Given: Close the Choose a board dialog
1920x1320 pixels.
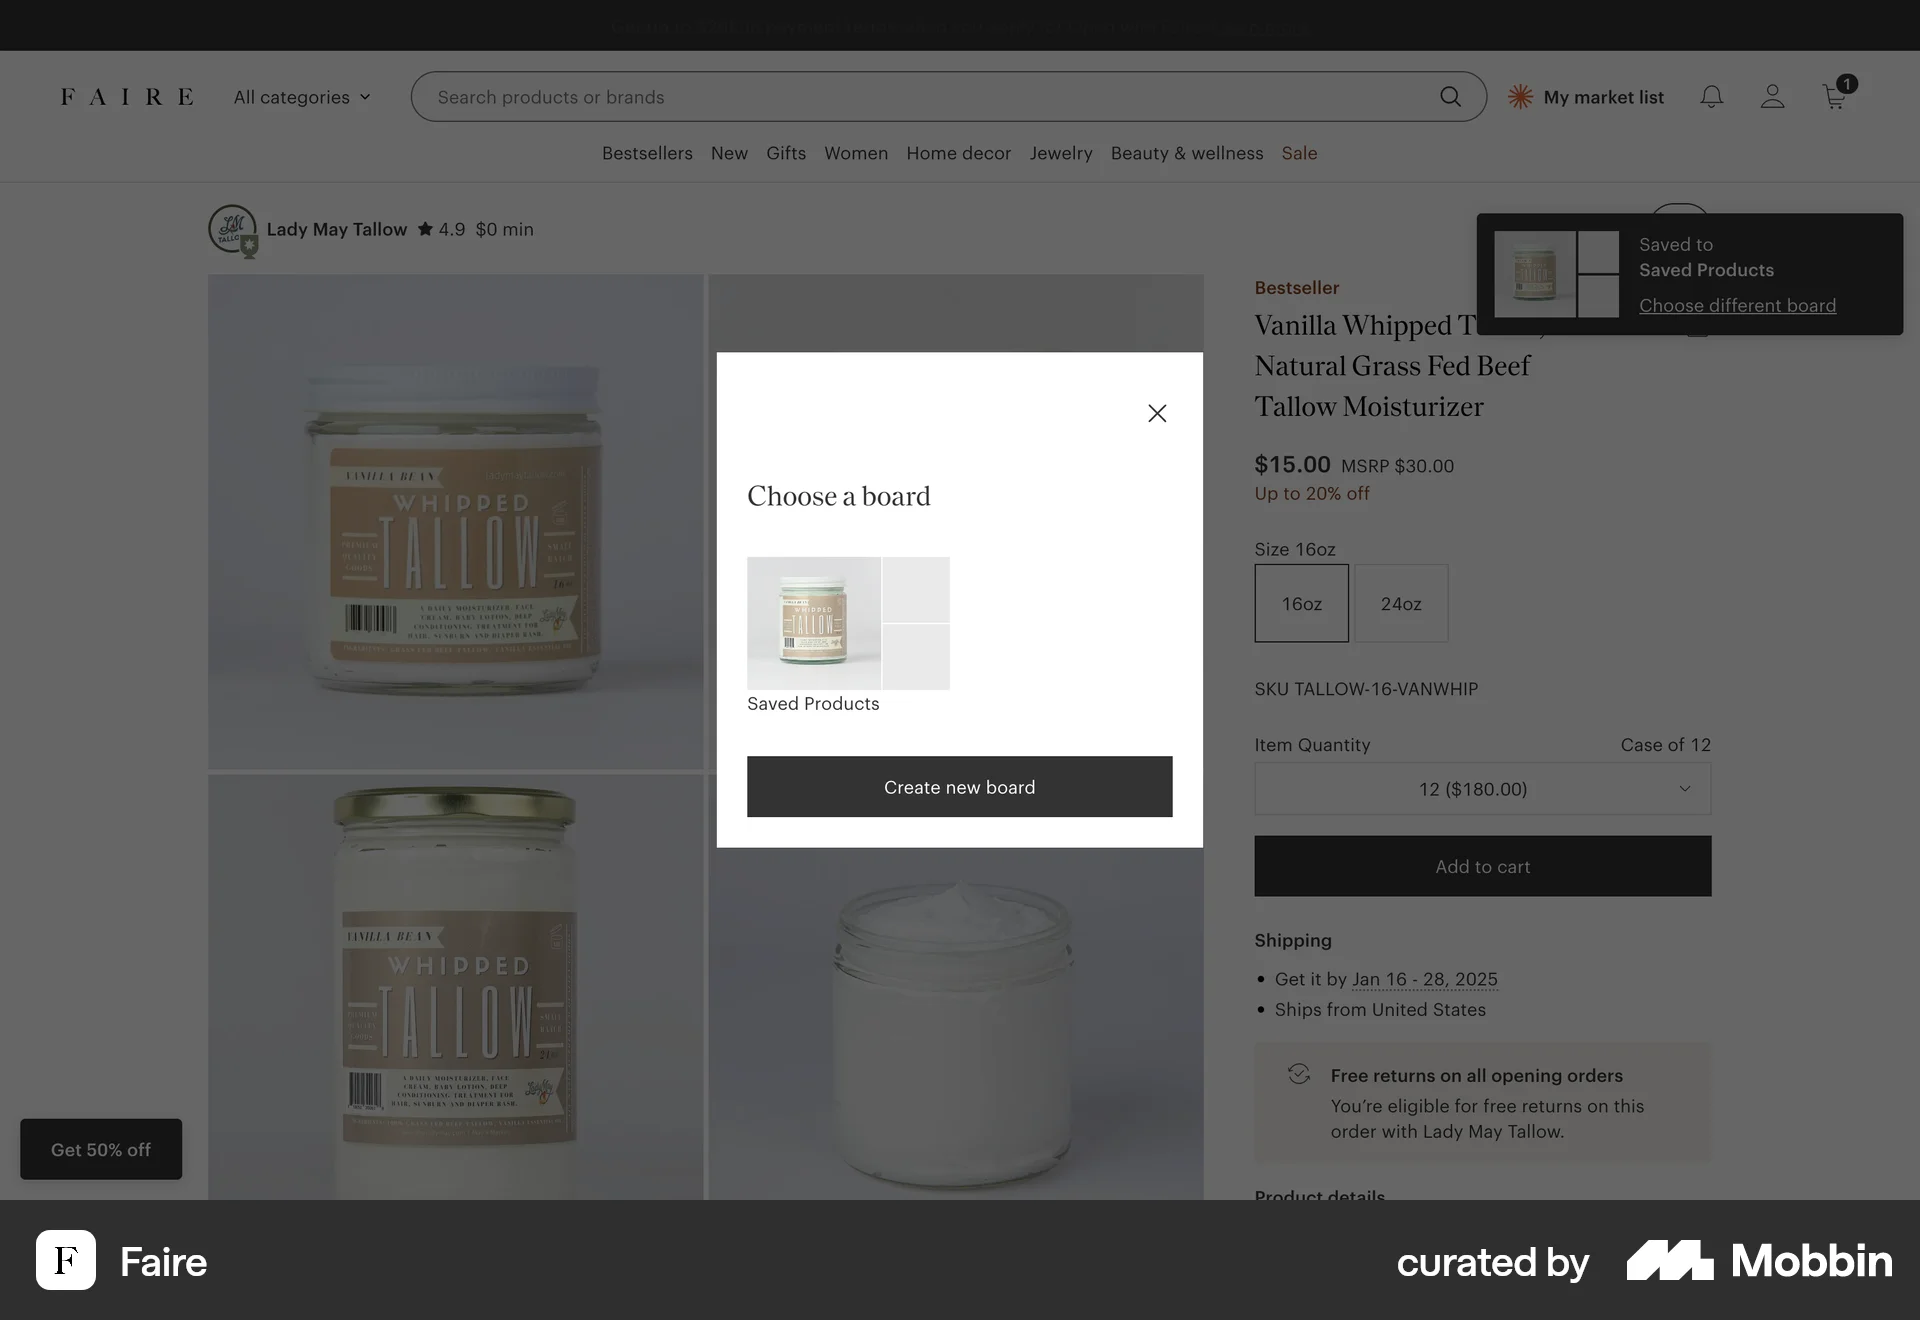Looking at the screenshot, I should (1157, 413).
